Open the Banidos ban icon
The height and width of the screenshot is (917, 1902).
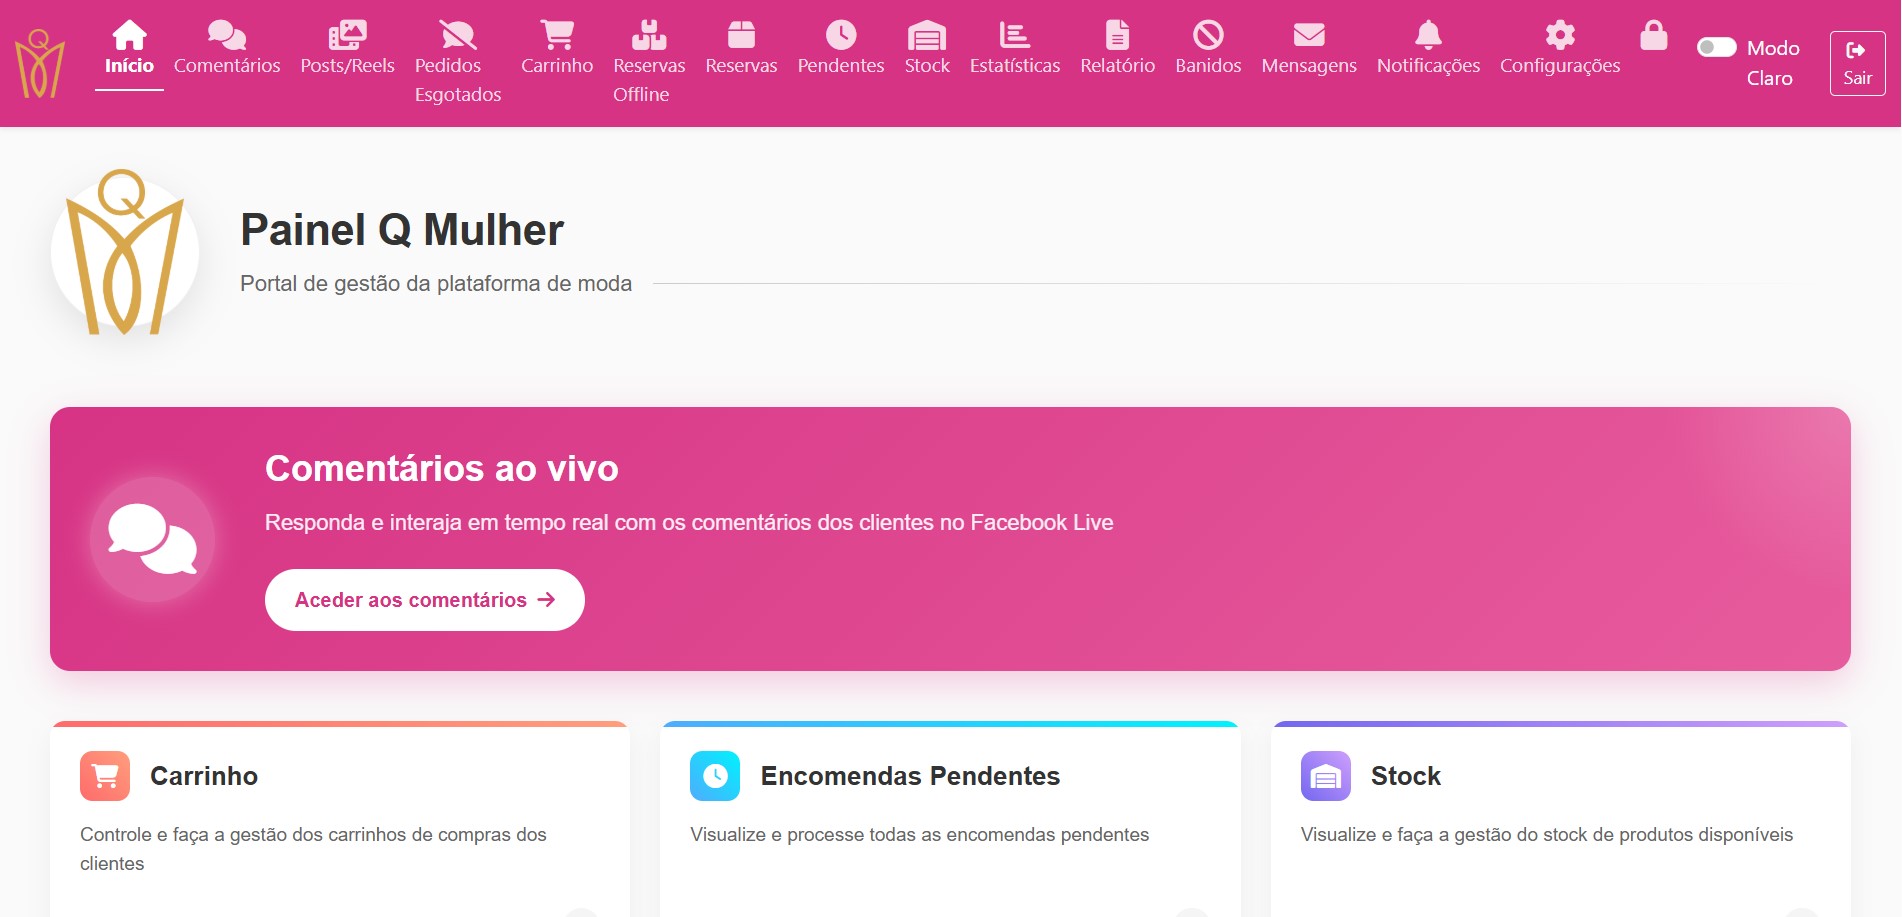coord(1208,36)
